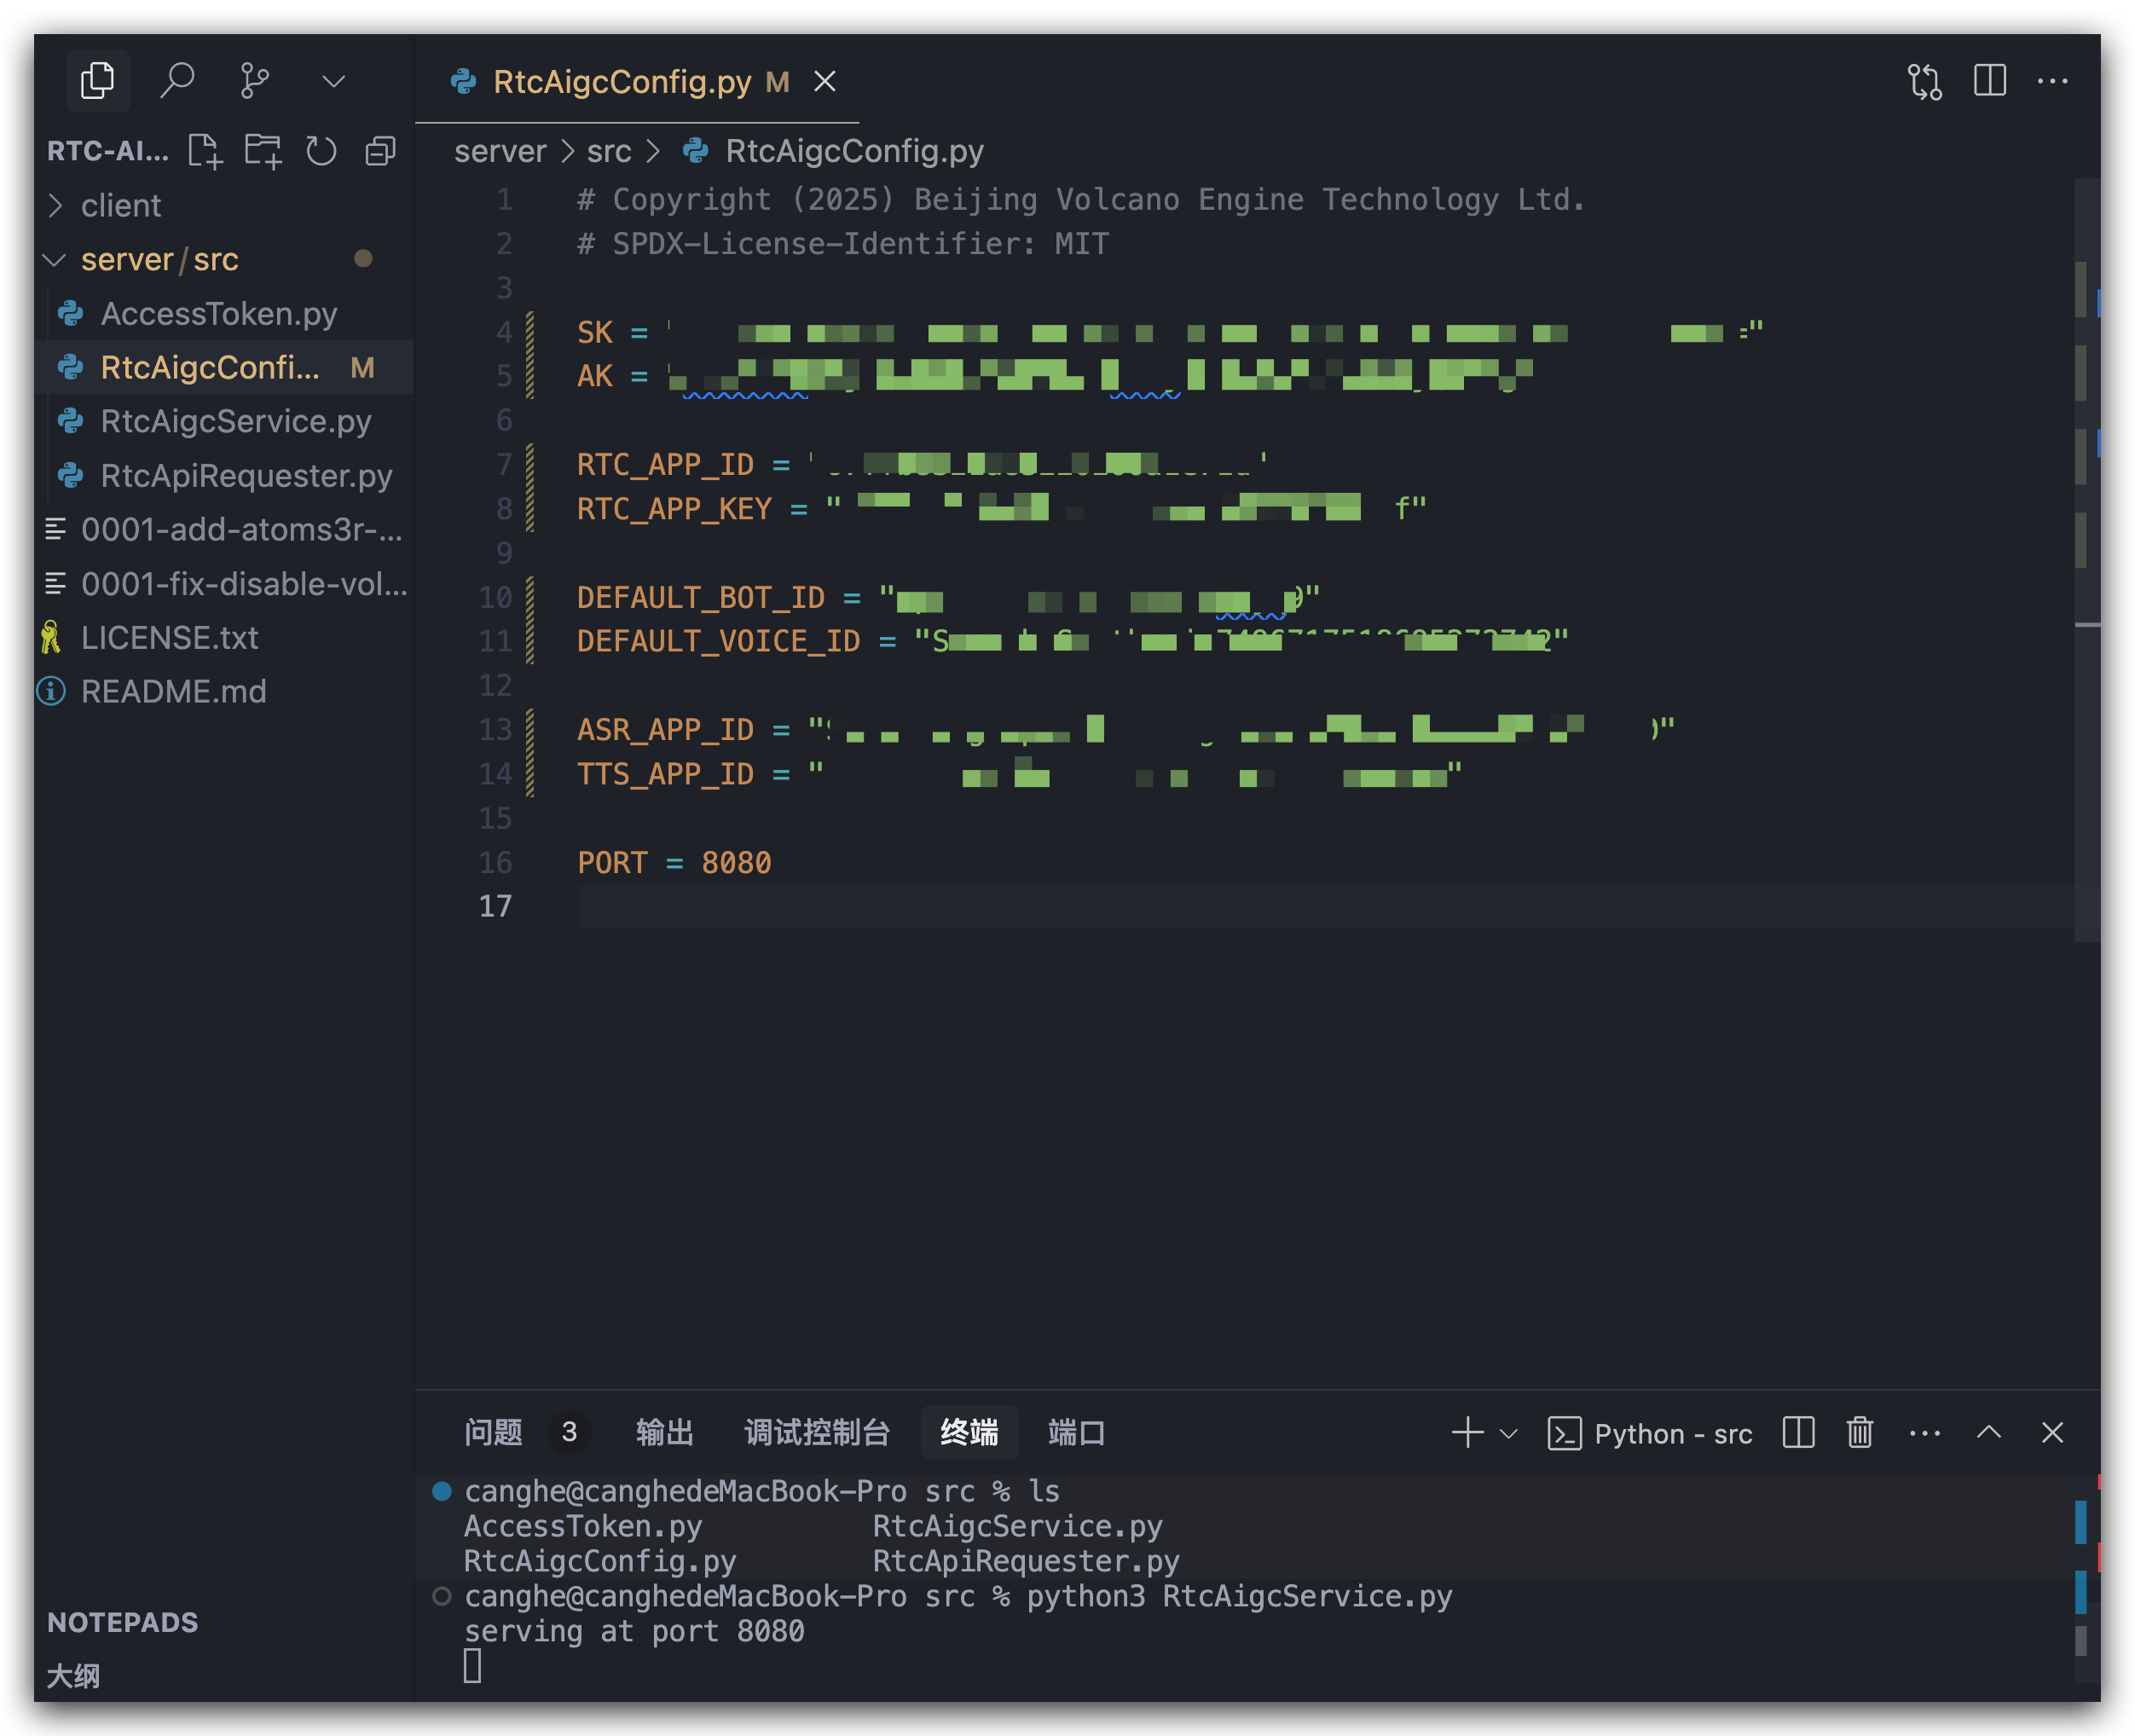Open the compare changes icon in editor toolbar
This screenshot has width=2135, height=1736.
point(1924,81)
